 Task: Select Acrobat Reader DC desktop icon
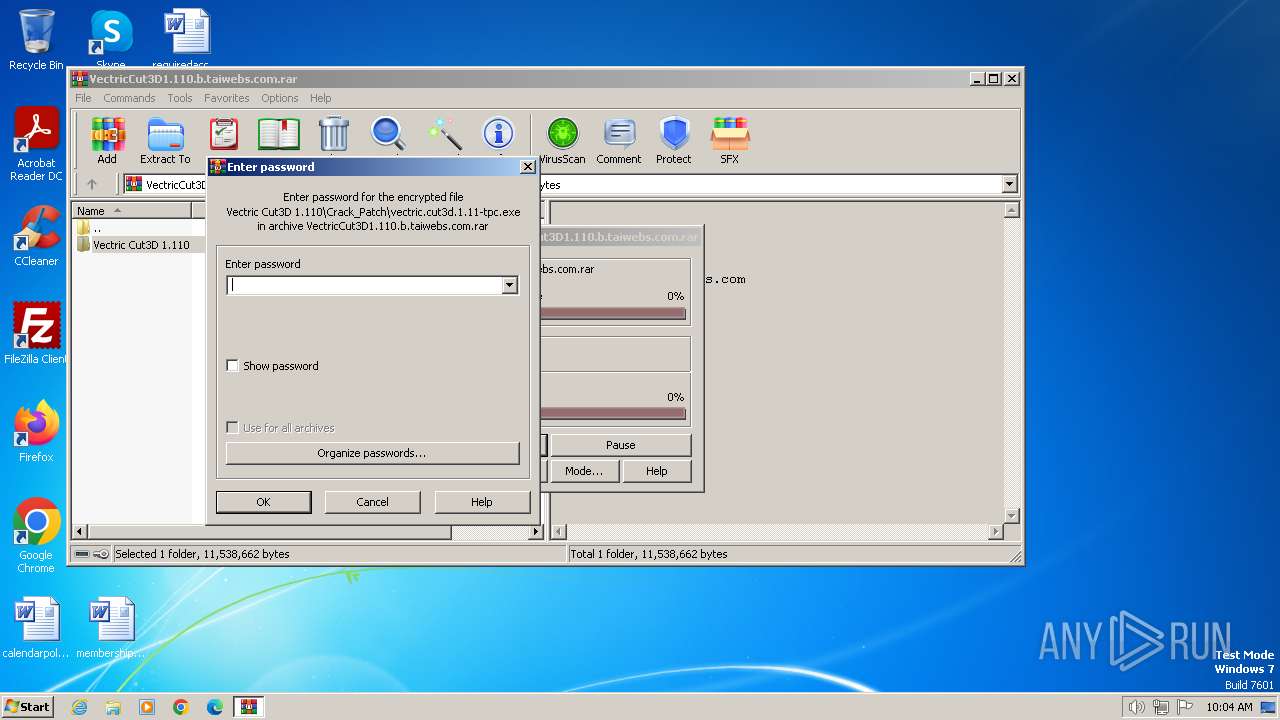point(36,145)
